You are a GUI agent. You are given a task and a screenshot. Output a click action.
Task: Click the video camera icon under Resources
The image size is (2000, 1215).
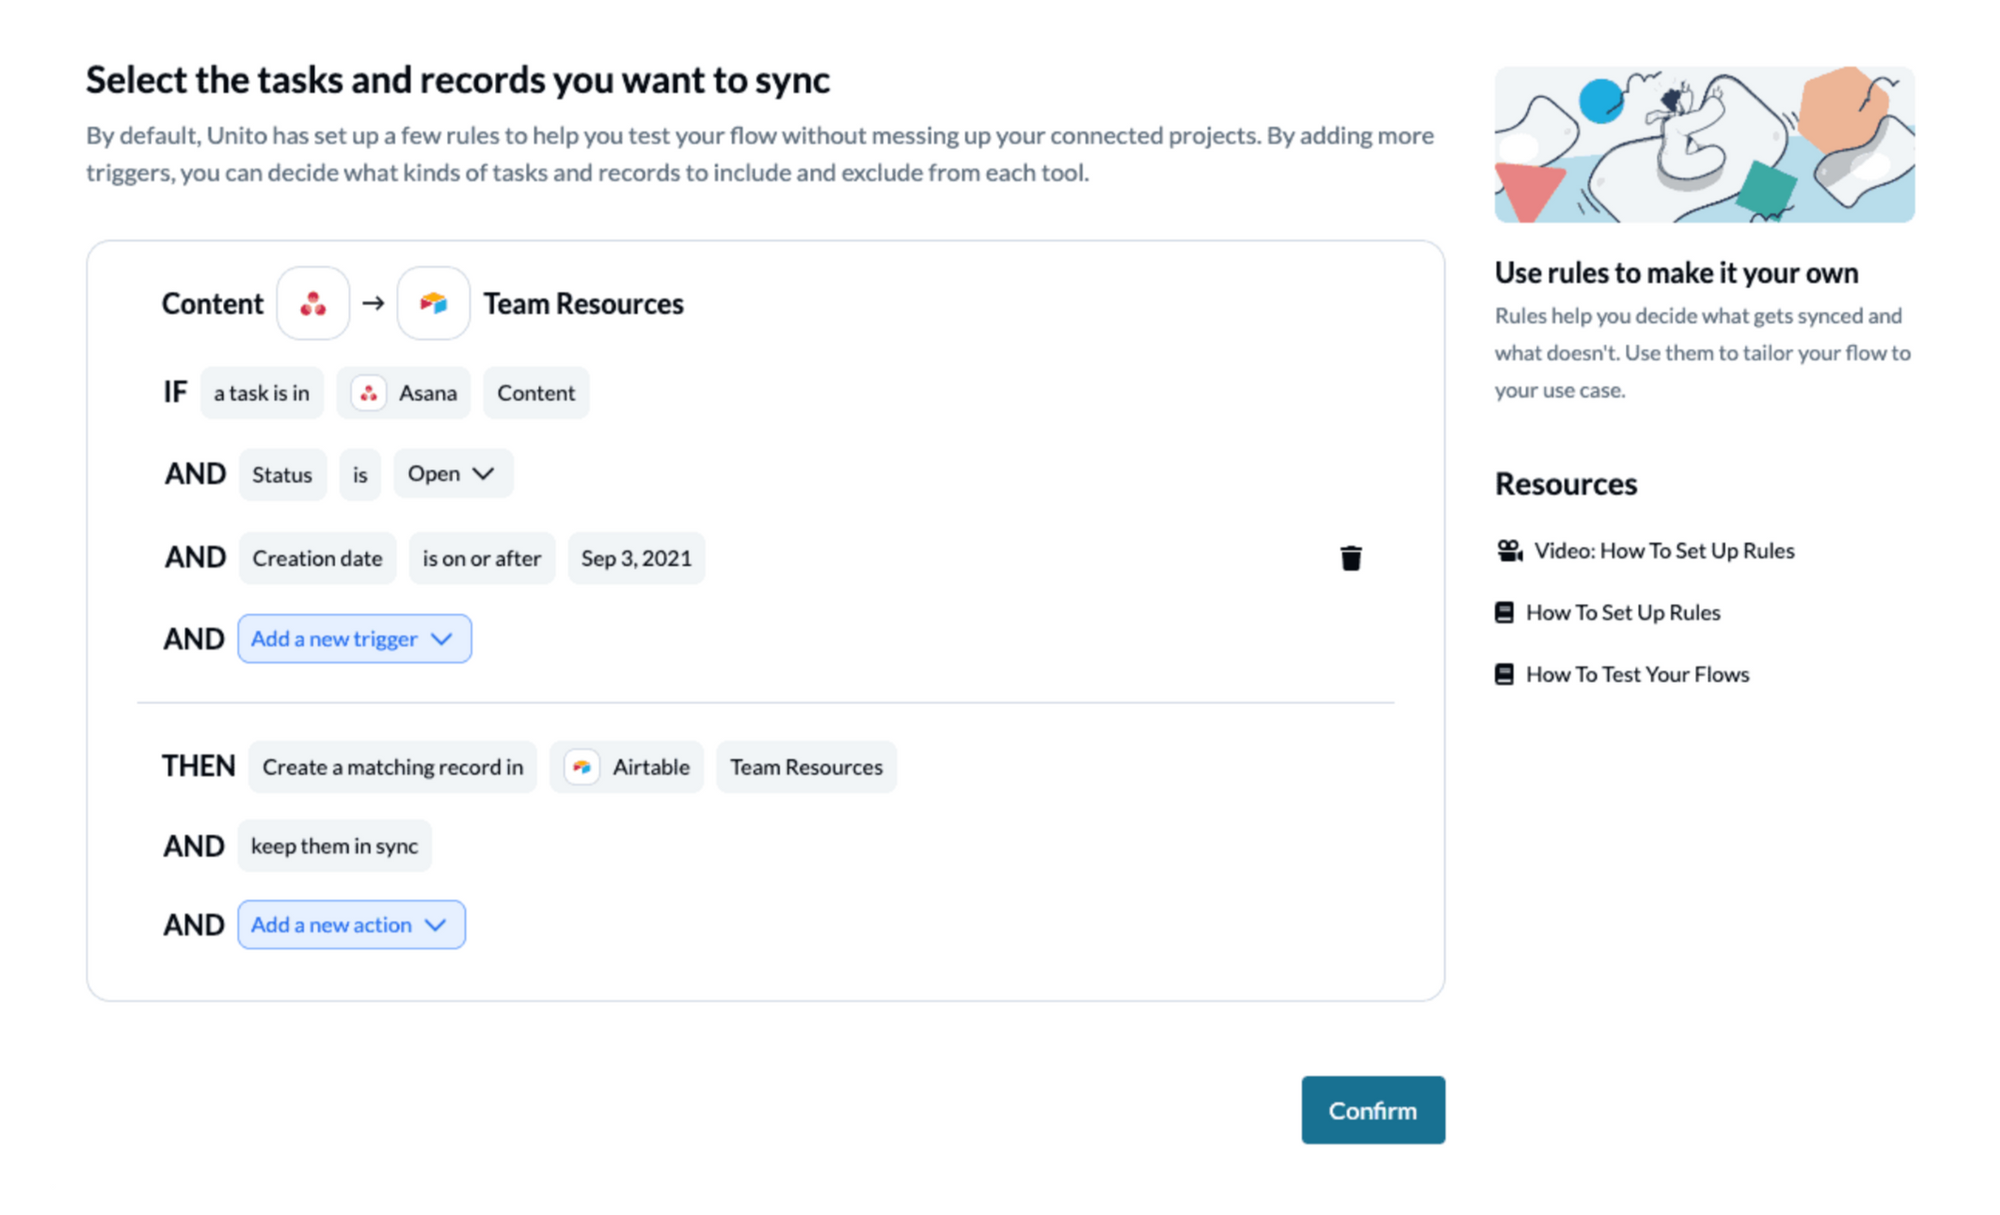(x=1509, y=550)
